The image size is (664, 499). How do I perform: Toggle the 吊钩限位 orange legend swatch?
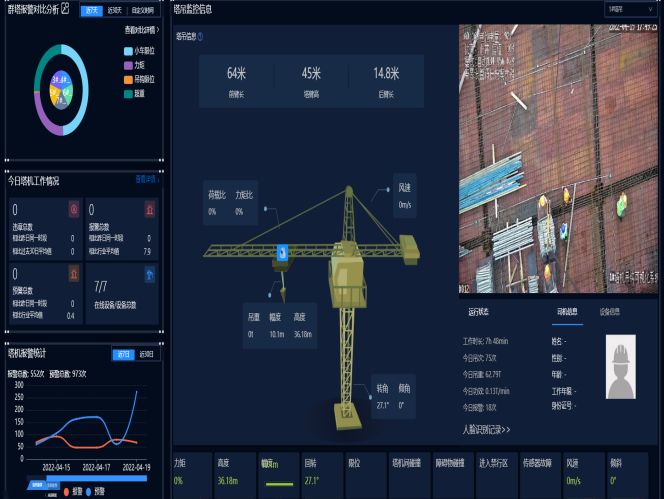(128, 80)
